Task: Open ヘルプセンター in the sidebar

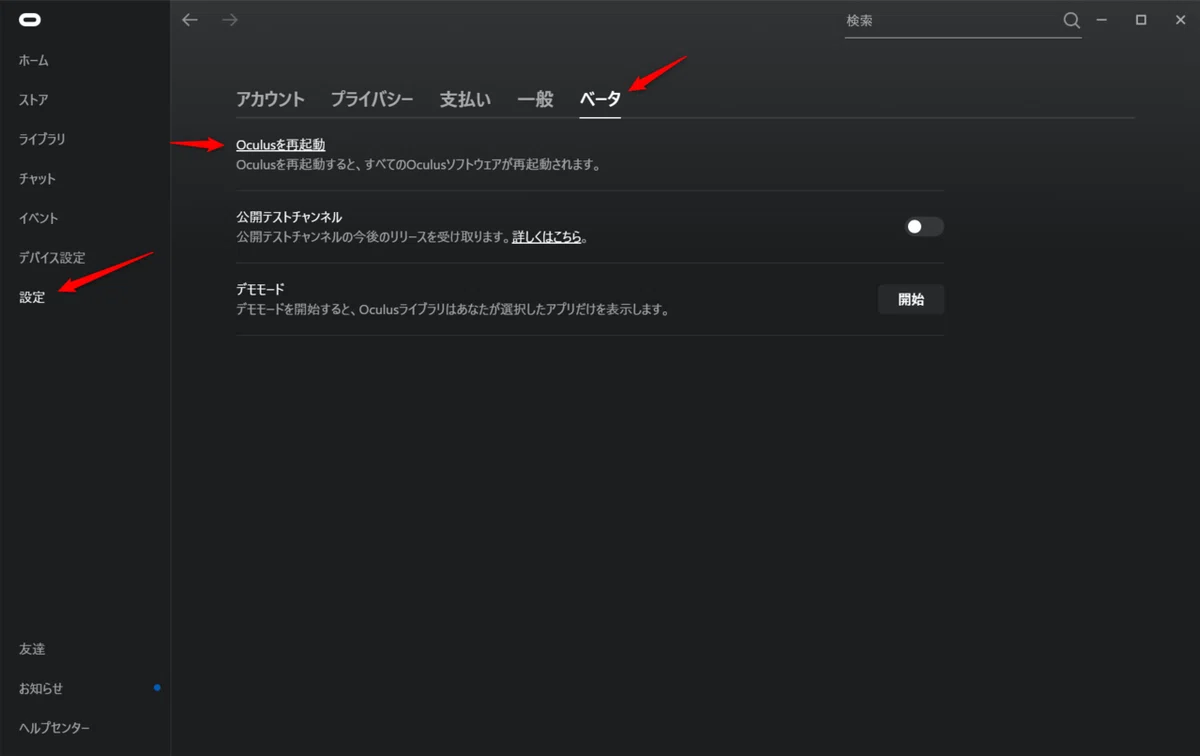Action: [x=54, y=728]
